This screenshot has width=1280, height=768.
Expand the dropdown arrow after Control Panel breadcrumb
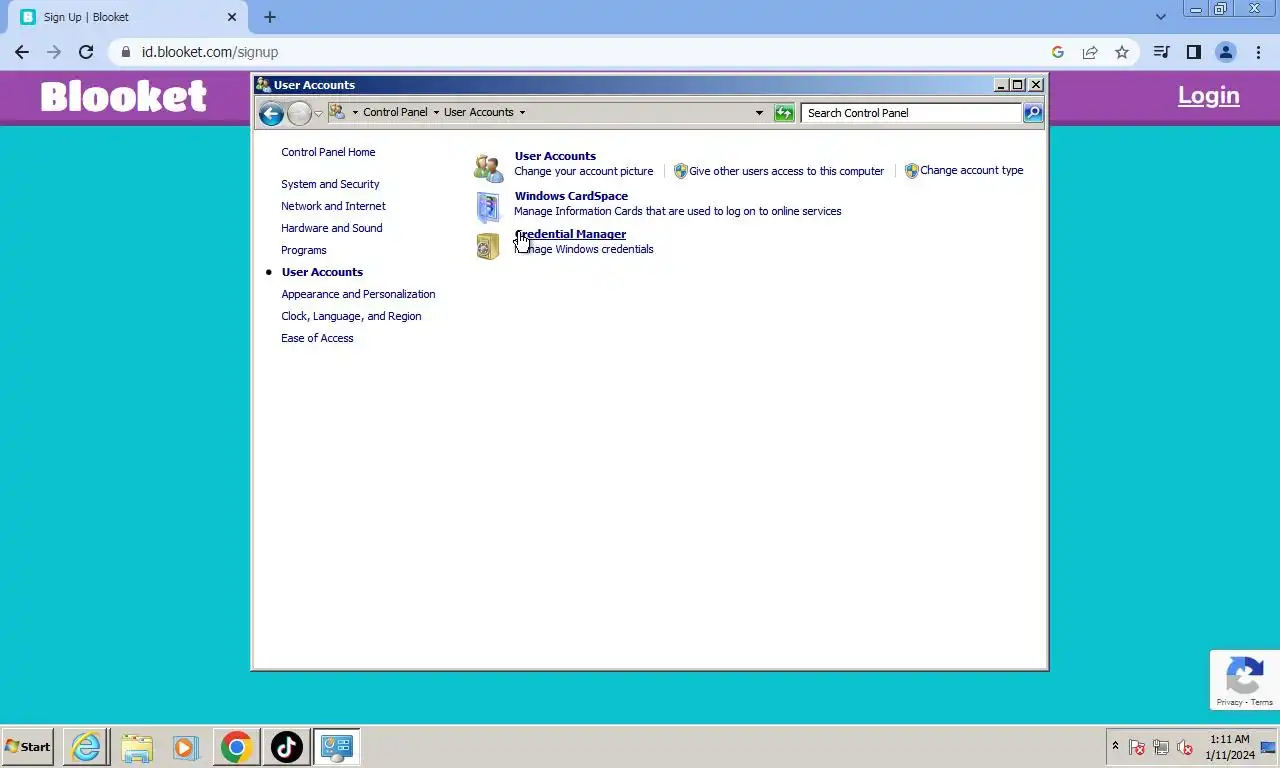point(436,112)
